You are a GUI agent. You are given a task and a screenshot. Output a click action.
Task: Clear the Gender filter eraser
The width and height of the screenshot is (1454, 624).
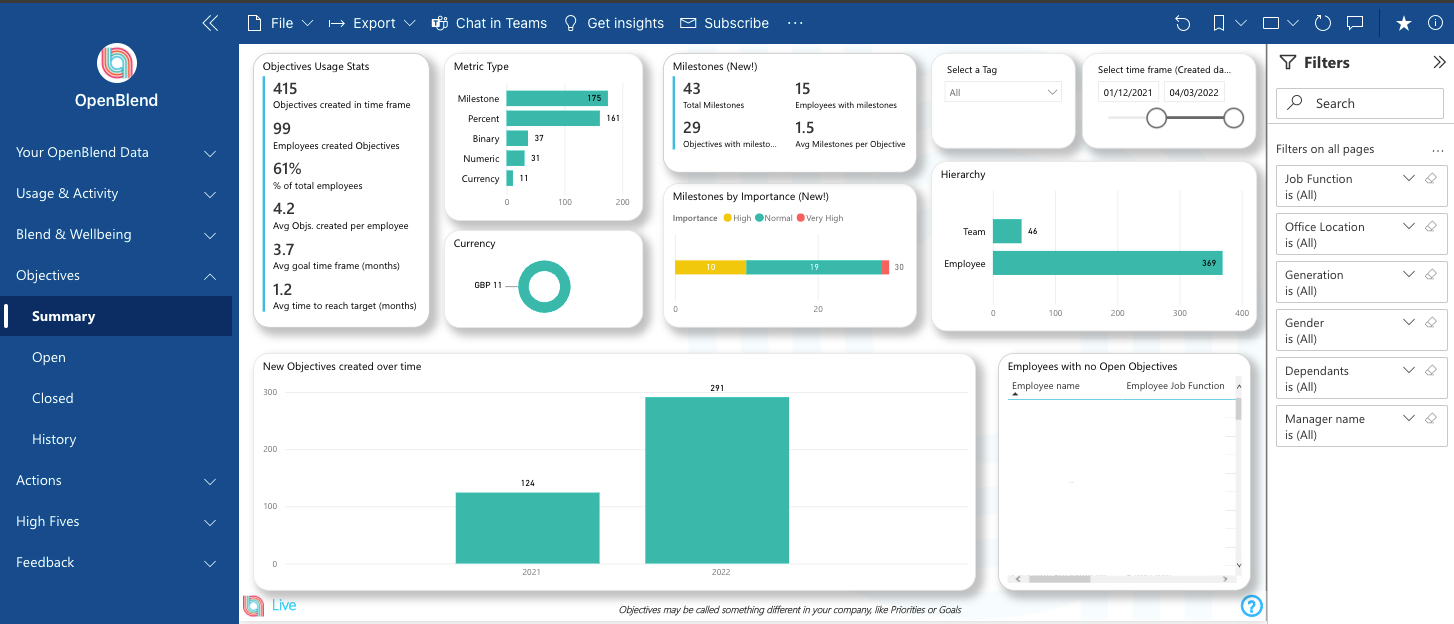tap(1431, 323)
